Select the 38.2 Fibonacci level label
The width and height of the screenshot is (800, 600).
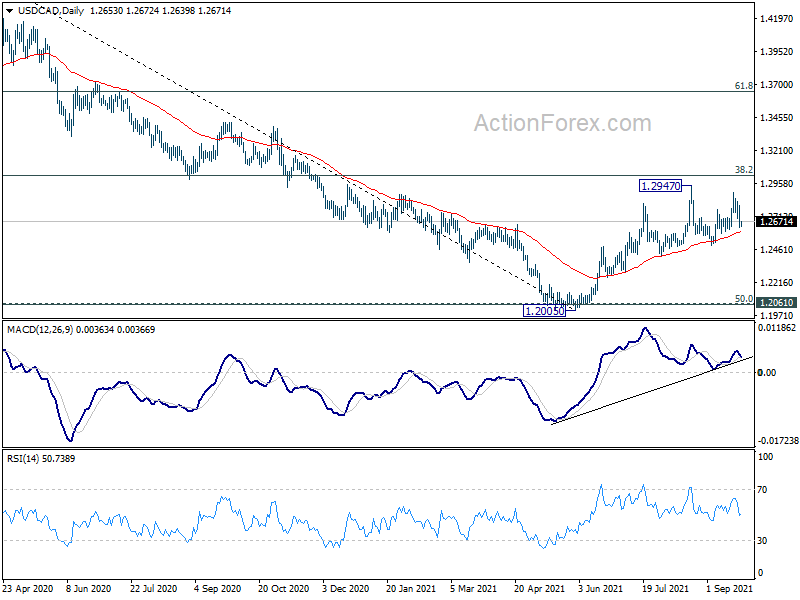(743, 170)
